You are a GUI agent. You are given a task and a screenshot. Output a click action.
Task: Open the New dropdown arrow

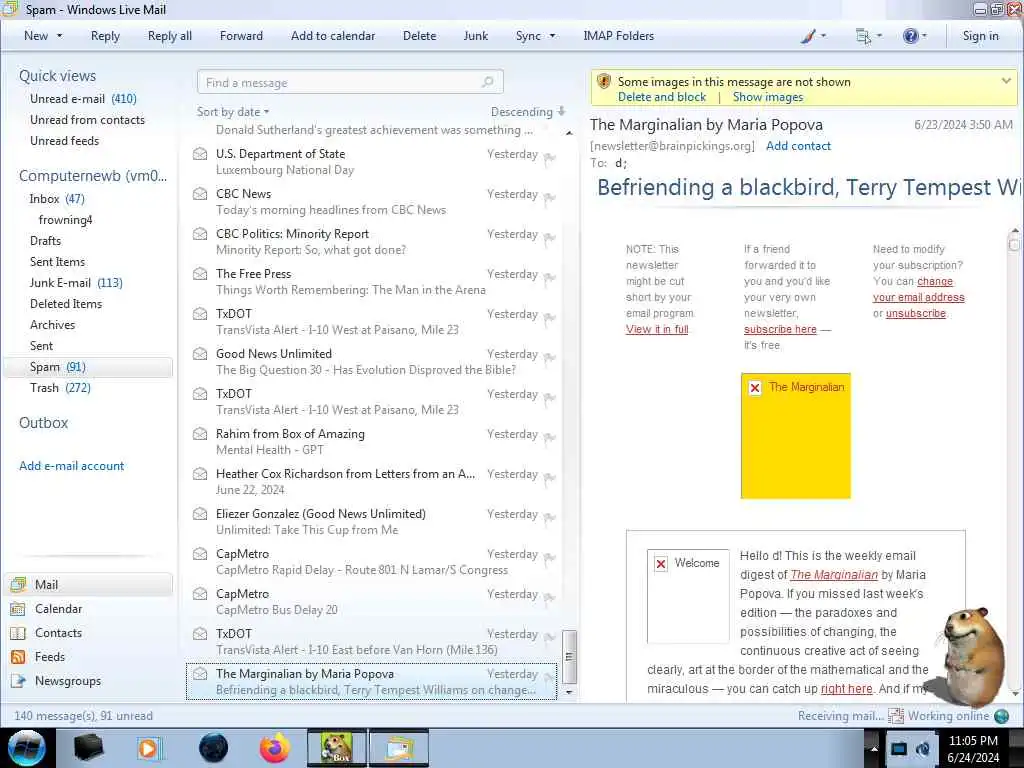click(x=59, y=36)
